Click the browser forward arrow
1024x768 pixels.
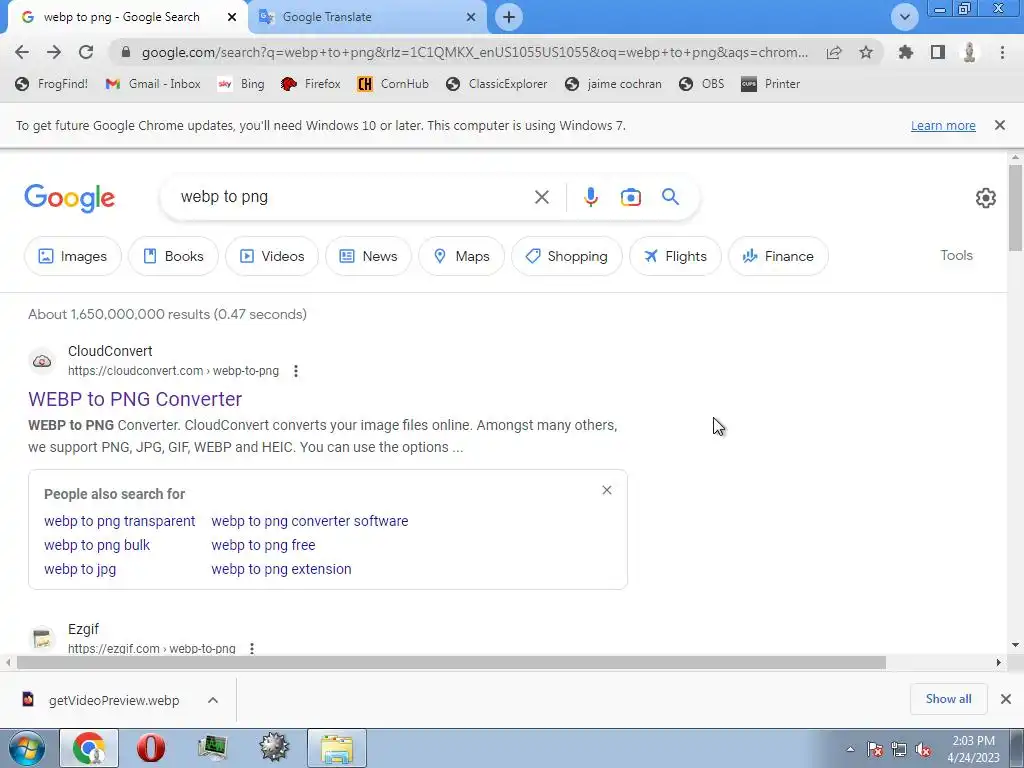coord(54,52)
